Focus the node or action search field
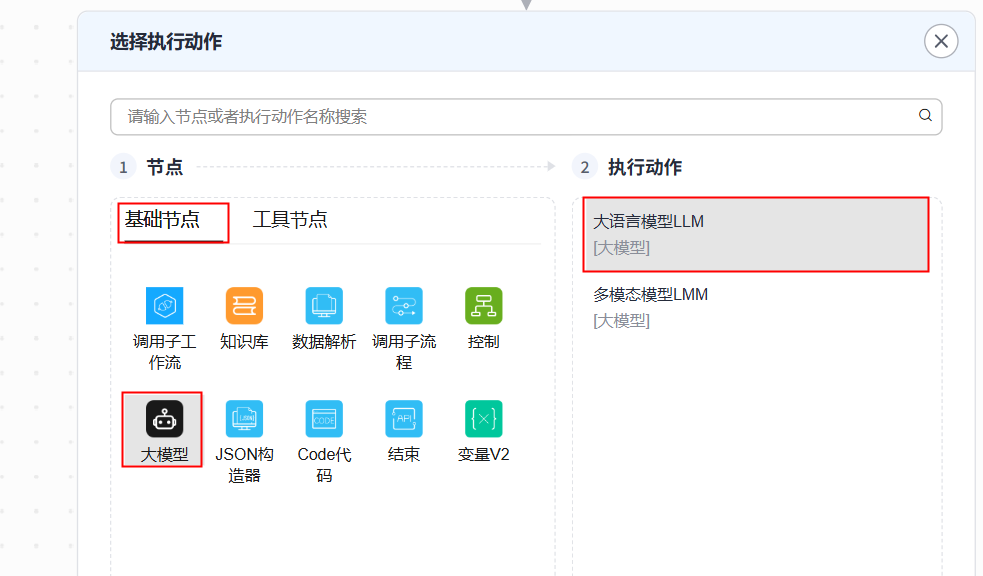983x576 pixels. [x=526, y=117]
